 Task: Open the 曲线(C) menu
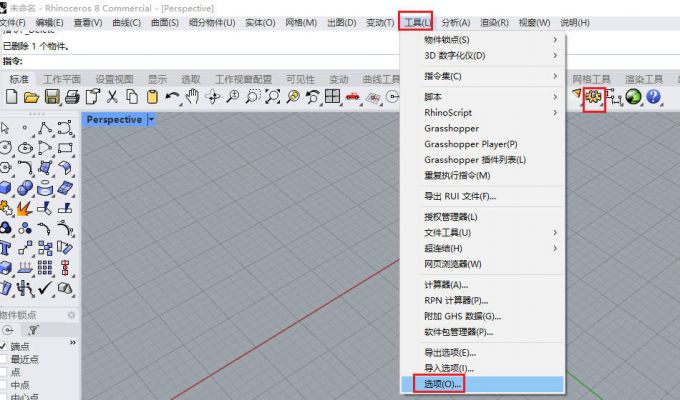pyautogui.click(x=126, y=23)
